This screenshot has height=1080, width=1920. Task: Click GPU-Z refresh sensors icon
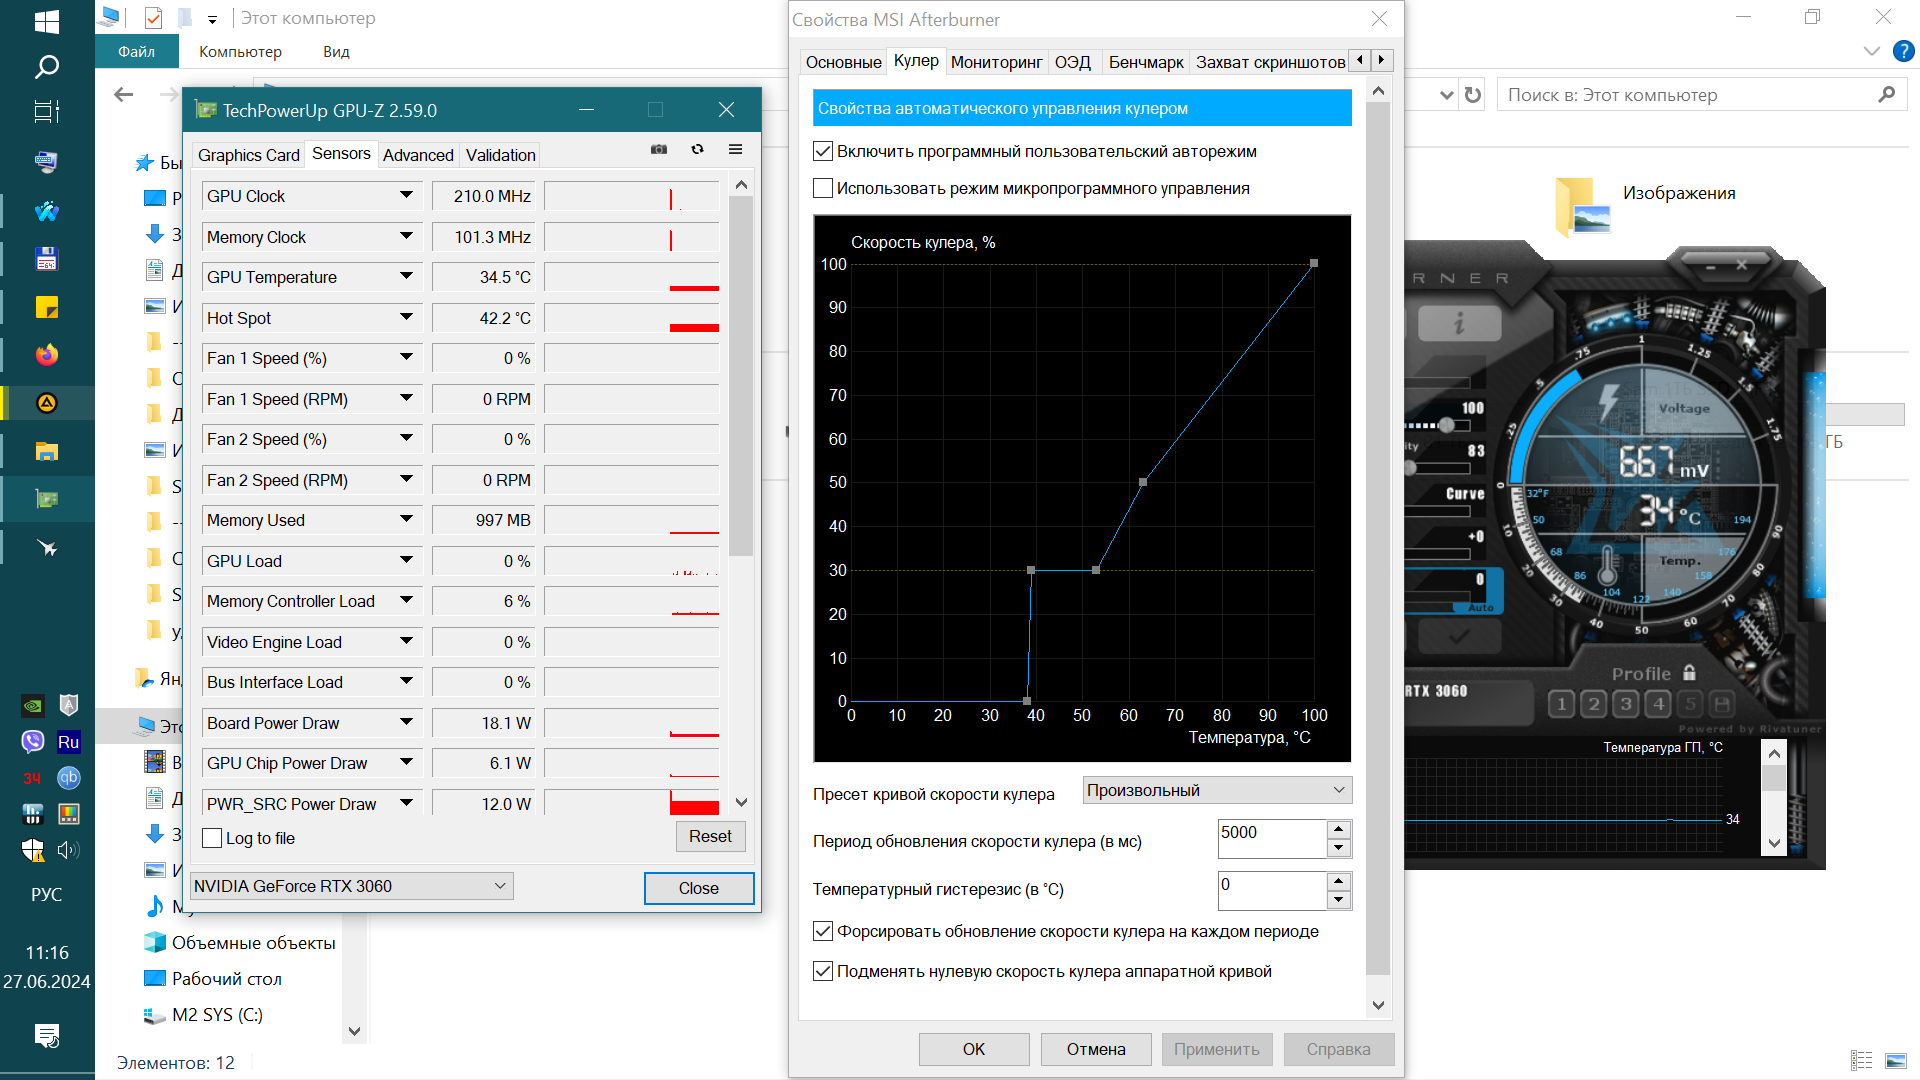point(698,150)
